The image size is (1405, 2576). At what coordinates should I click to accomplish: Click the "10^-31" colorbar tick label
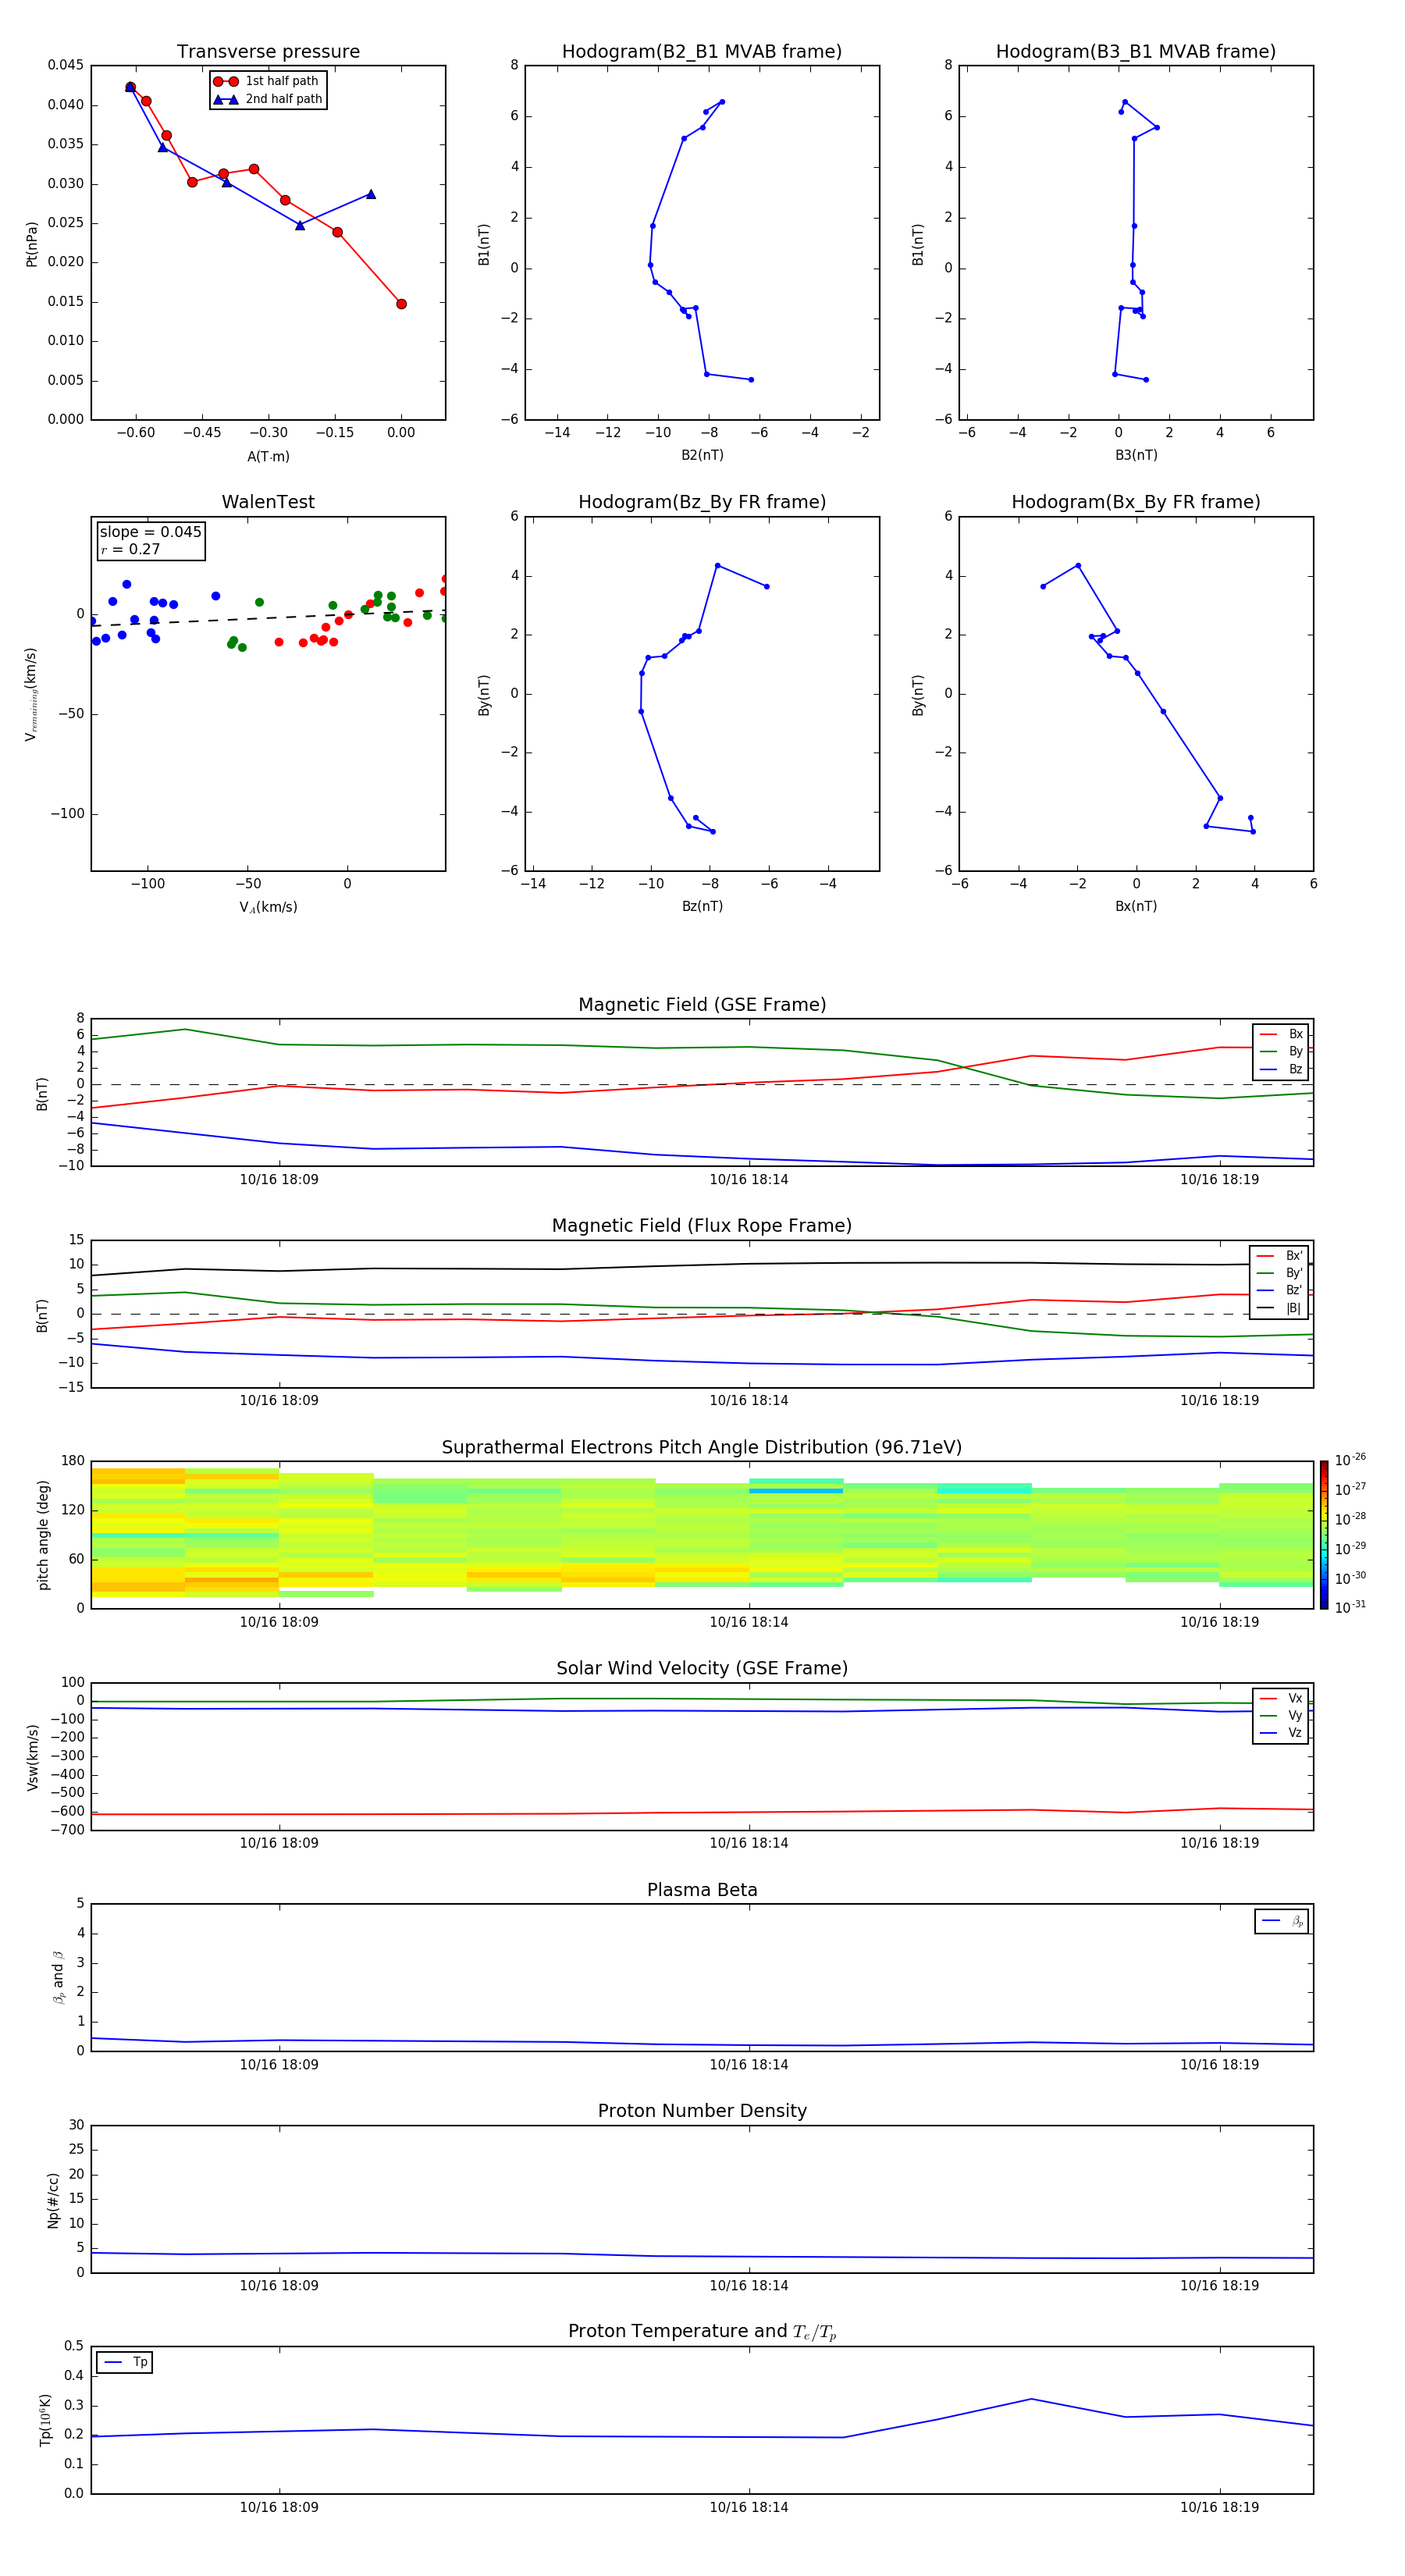pyautogui.click(x=1350, y=1607)
